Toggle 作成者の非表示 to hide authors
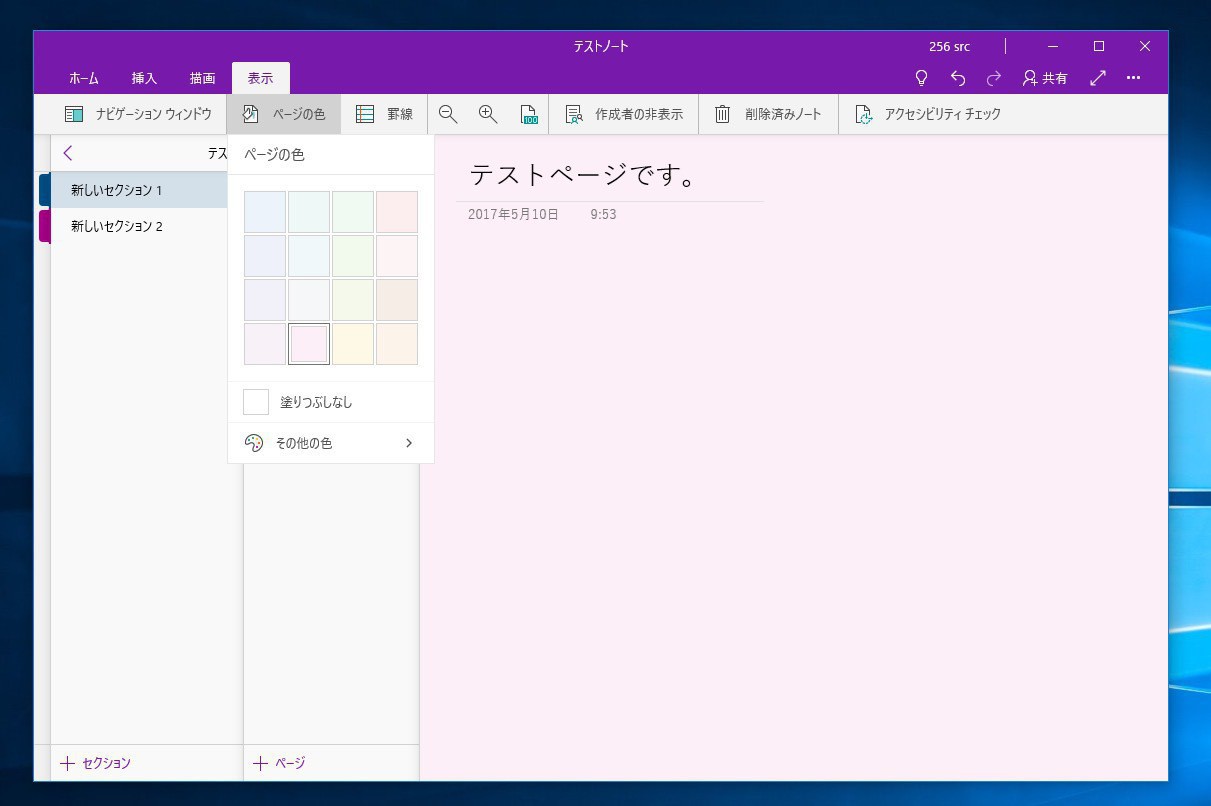 [x=624, y=114]
